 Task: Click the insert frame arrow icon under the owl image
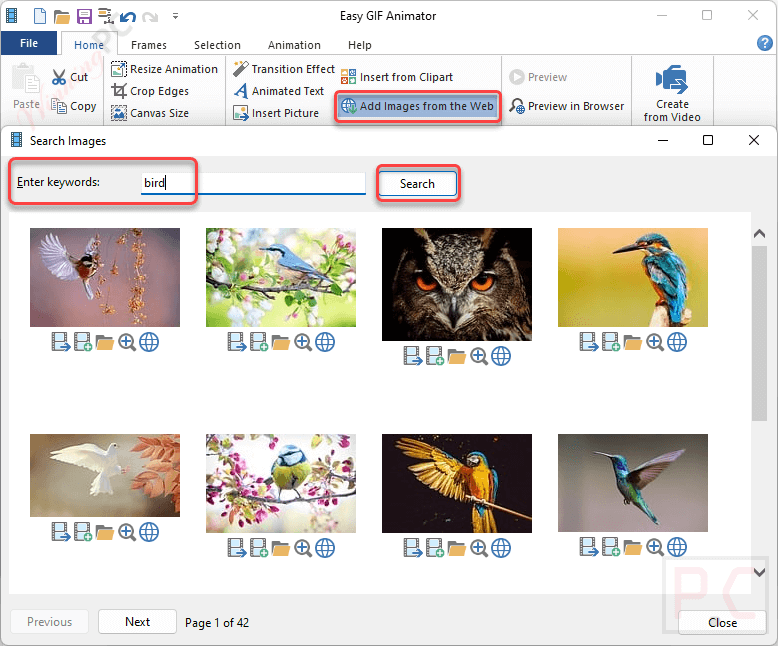point(413,356)
